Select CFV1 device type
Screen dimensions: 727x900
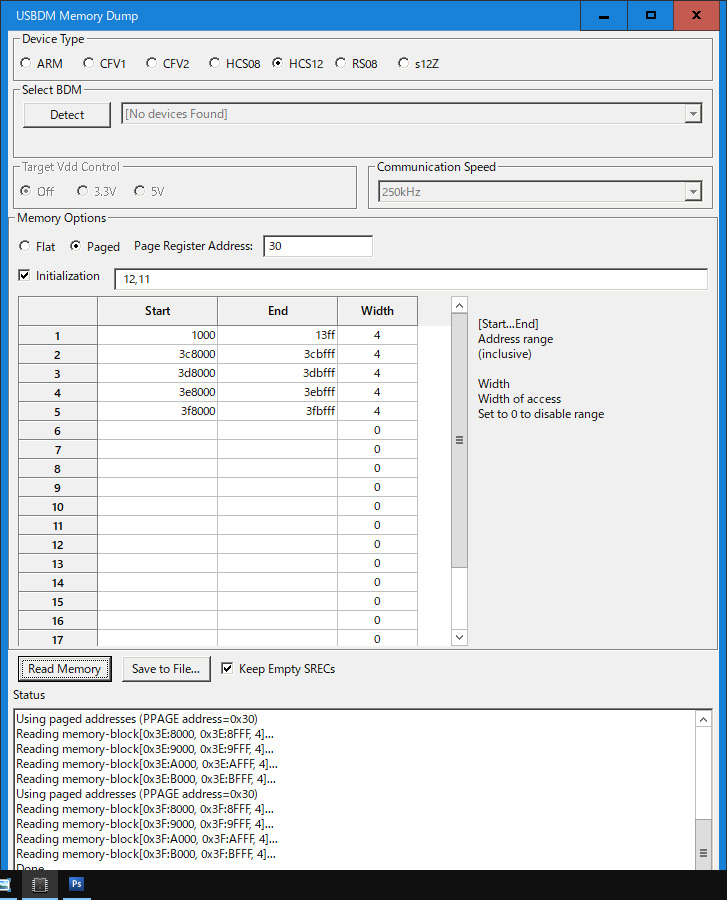point(104,64)
